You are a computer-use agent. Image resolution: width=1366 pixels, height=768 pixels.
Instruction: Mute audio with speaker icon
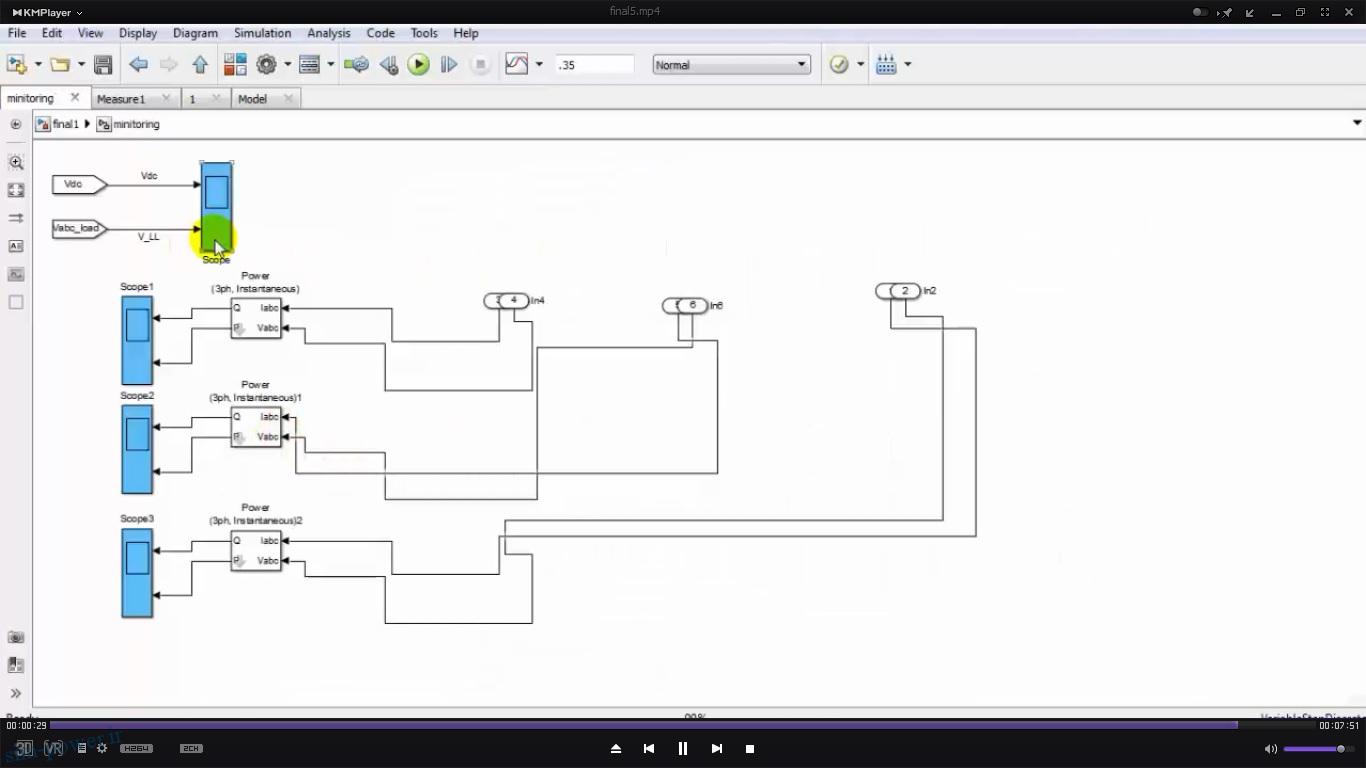[1270, 749]
